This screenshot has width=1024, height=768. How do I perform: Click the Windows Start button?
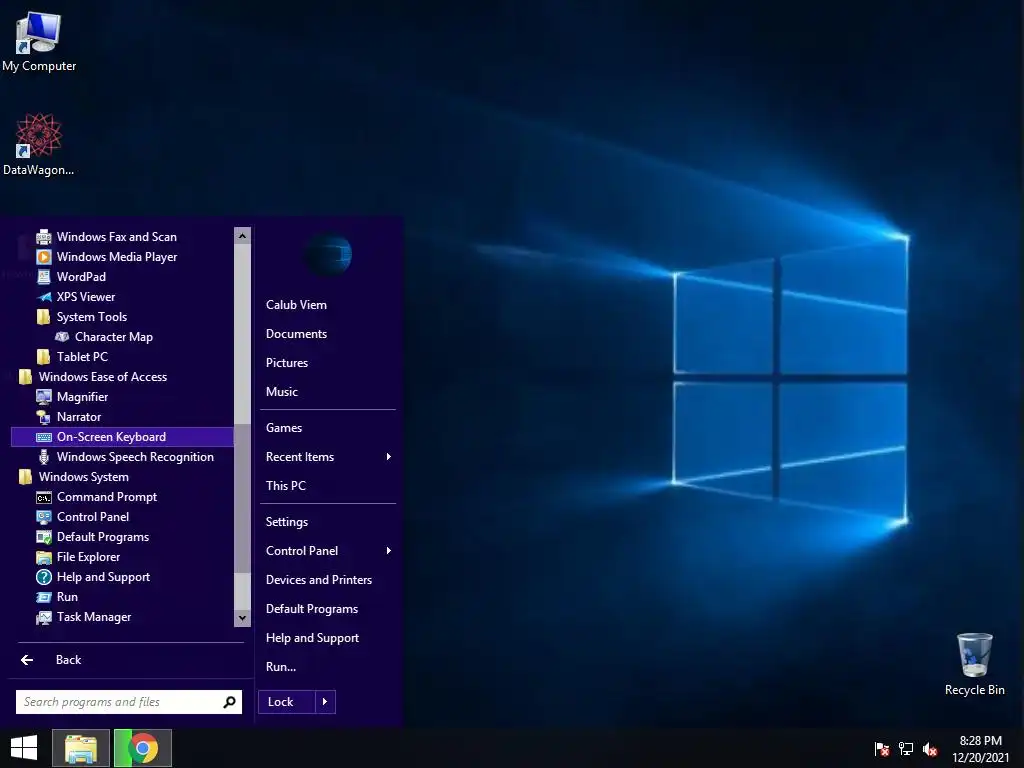click(x=24, y=748)
